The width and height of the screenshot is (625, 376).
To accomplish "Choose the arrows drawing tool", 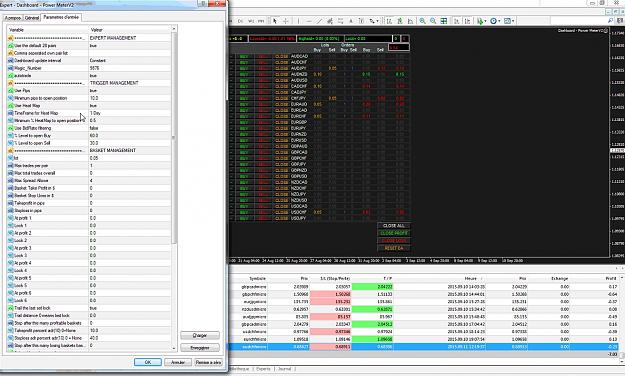I will pos(371,21).
